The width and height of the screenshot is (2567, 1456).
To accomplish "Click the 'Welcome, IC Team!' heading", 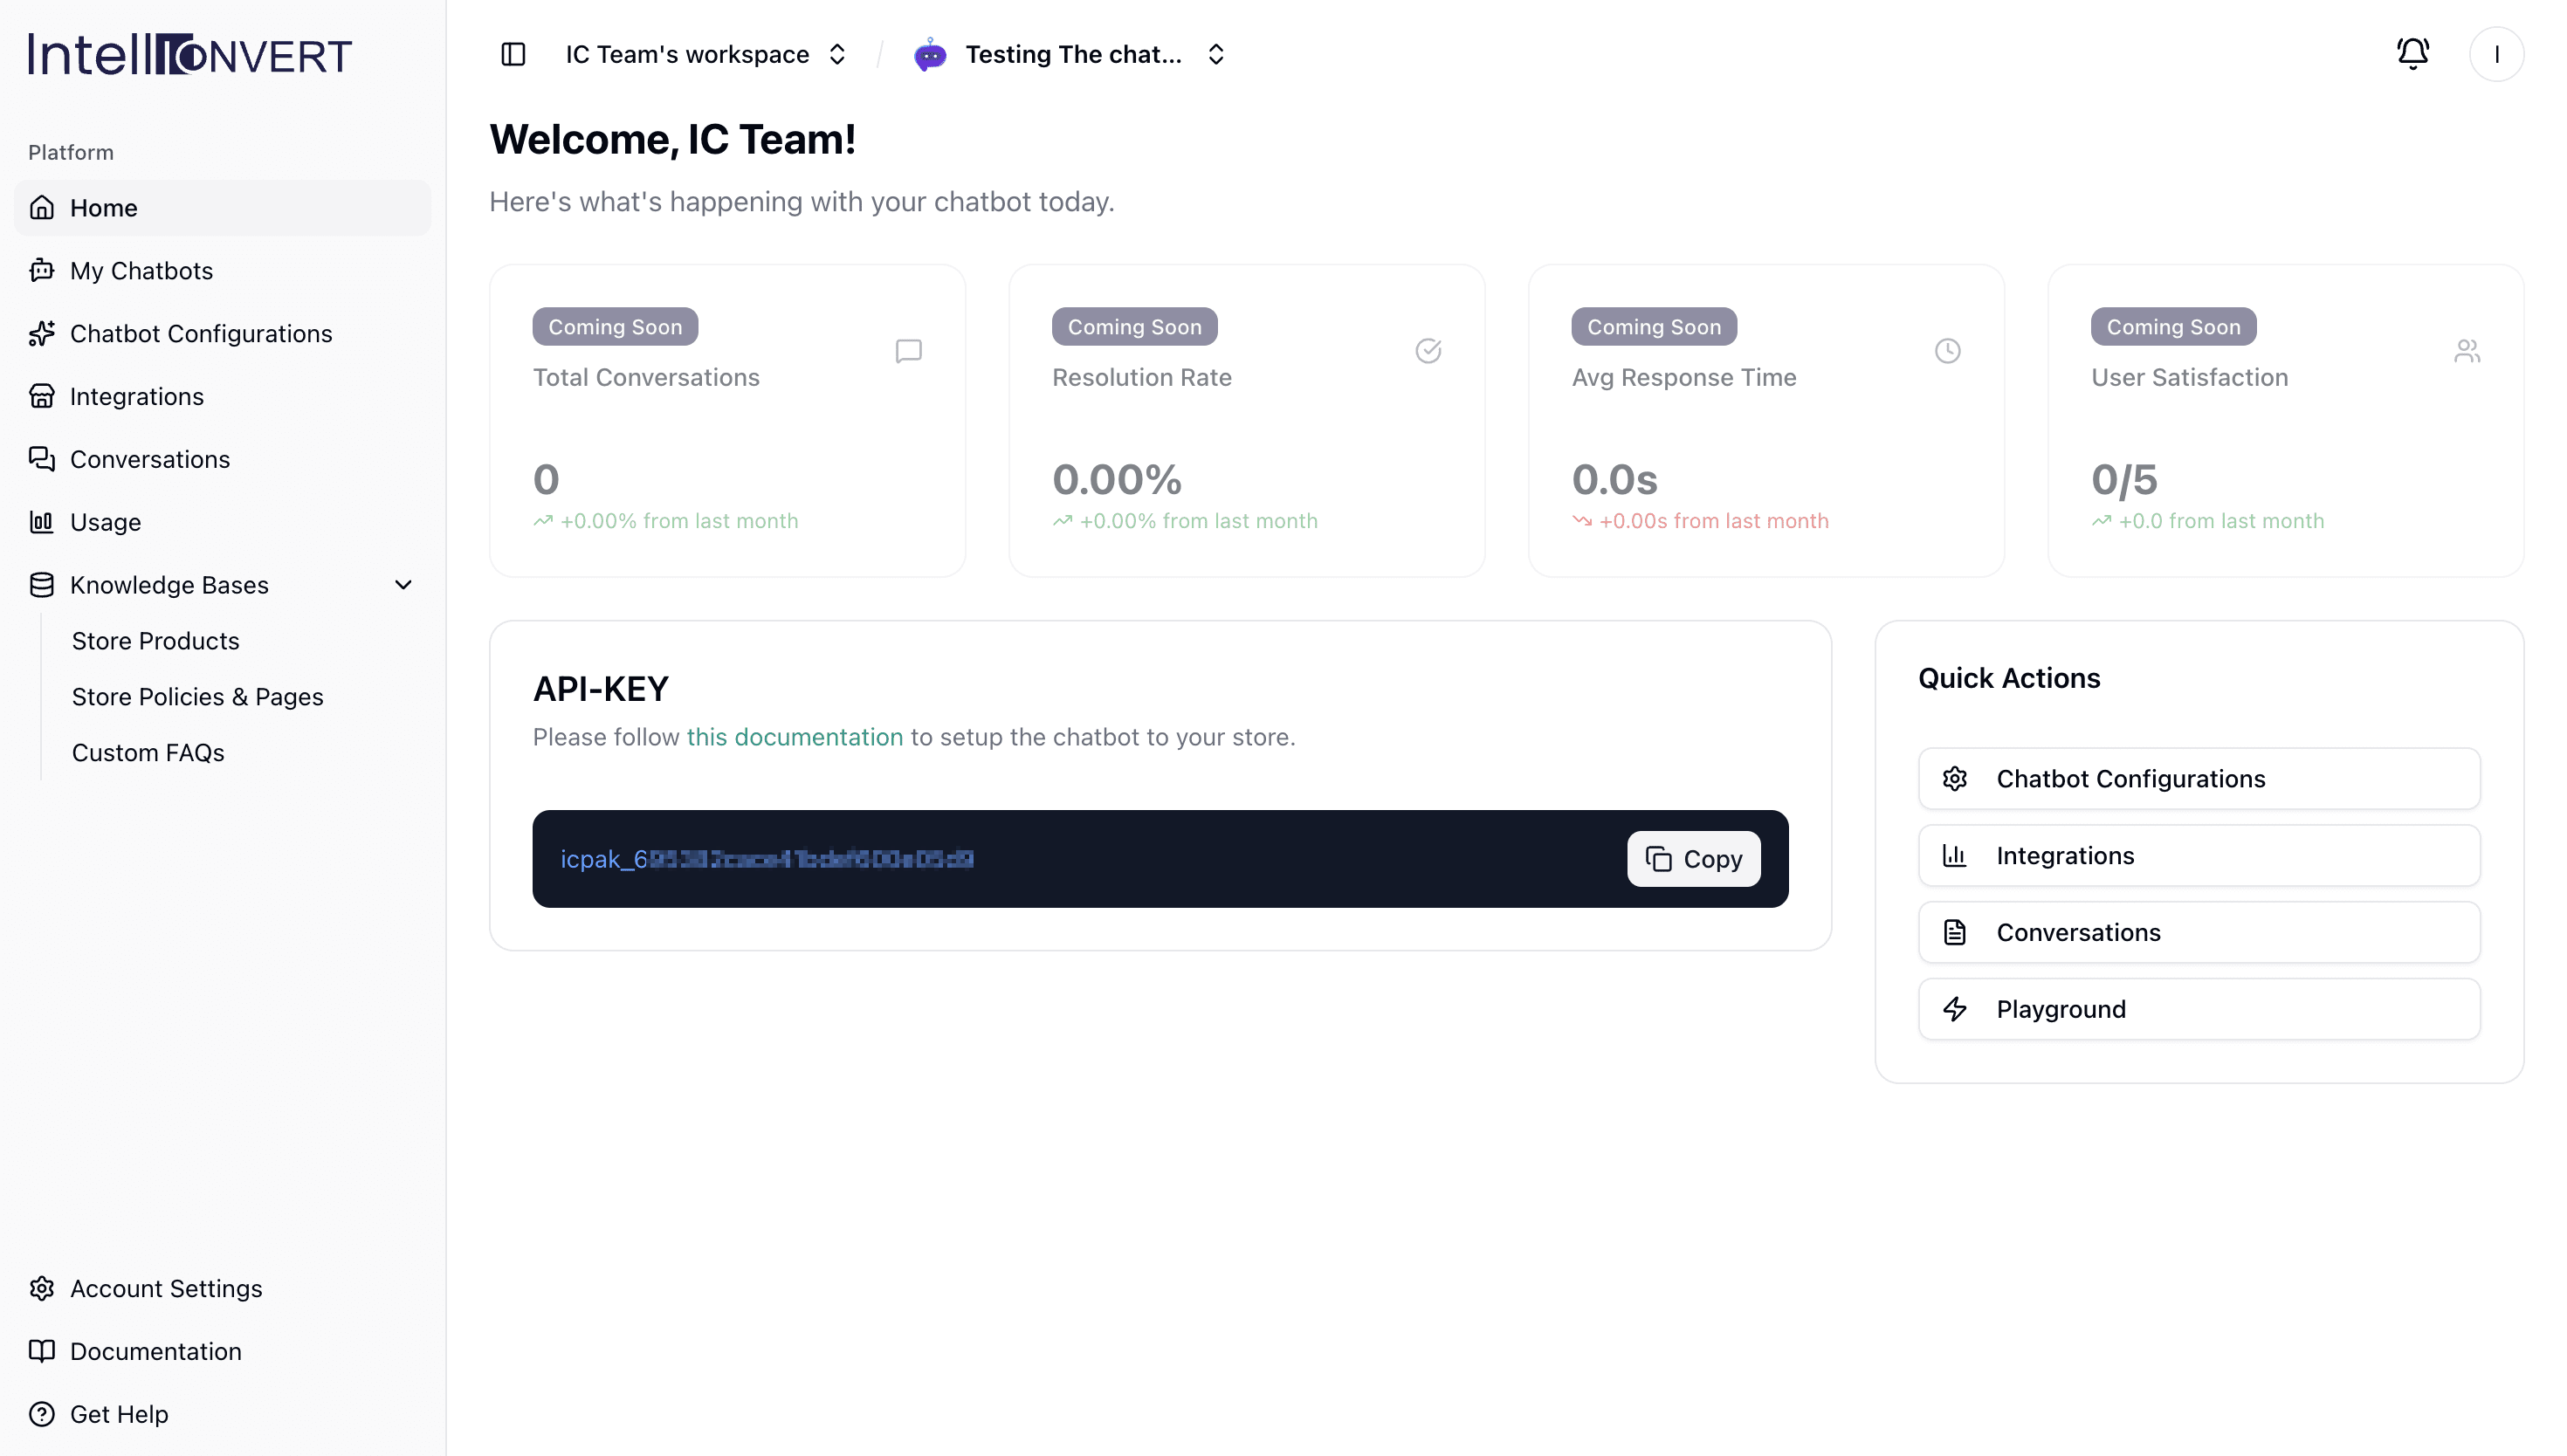I will pos(672,140).
